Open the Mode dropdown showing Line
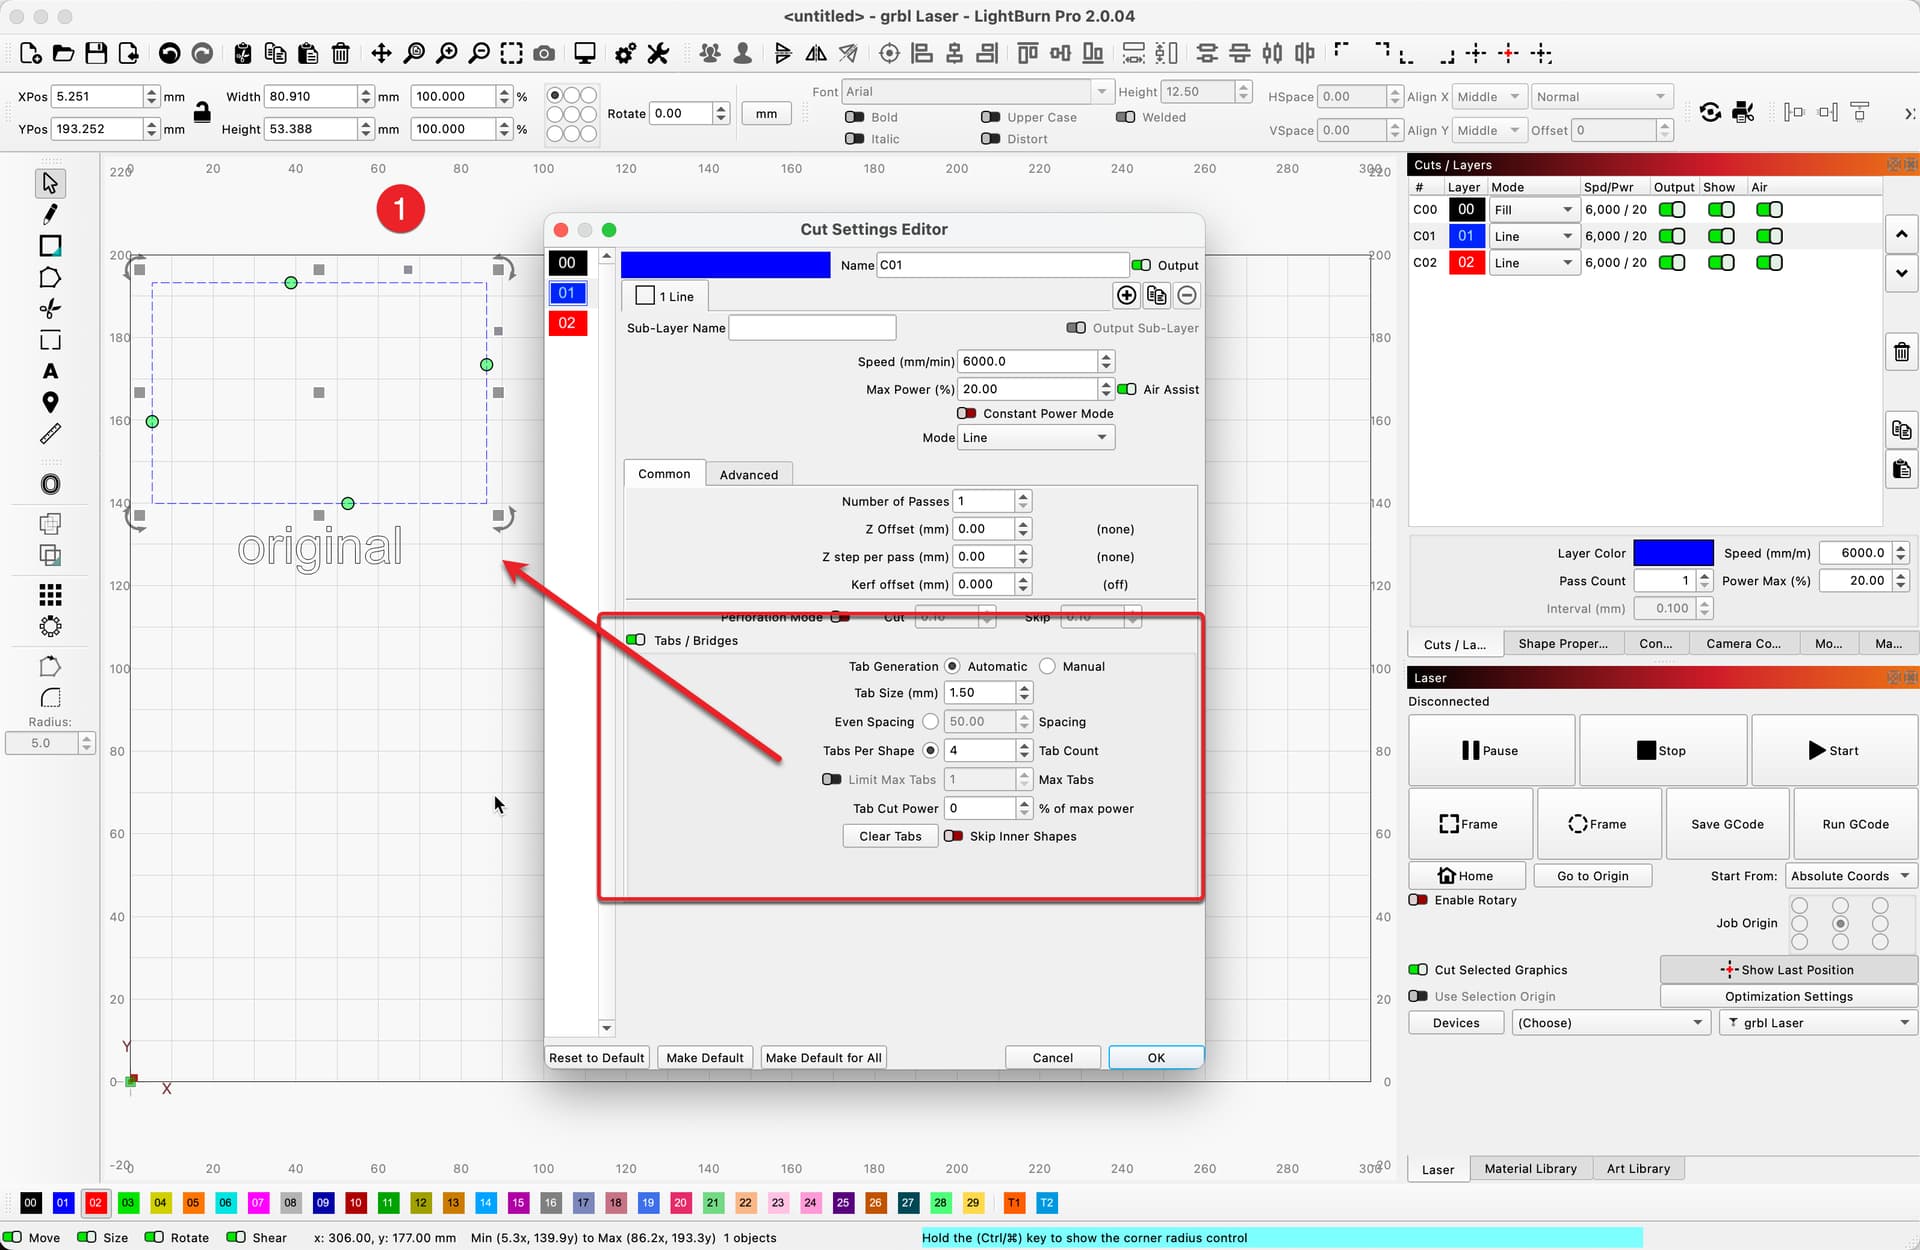 click(x=1034, y=437)
